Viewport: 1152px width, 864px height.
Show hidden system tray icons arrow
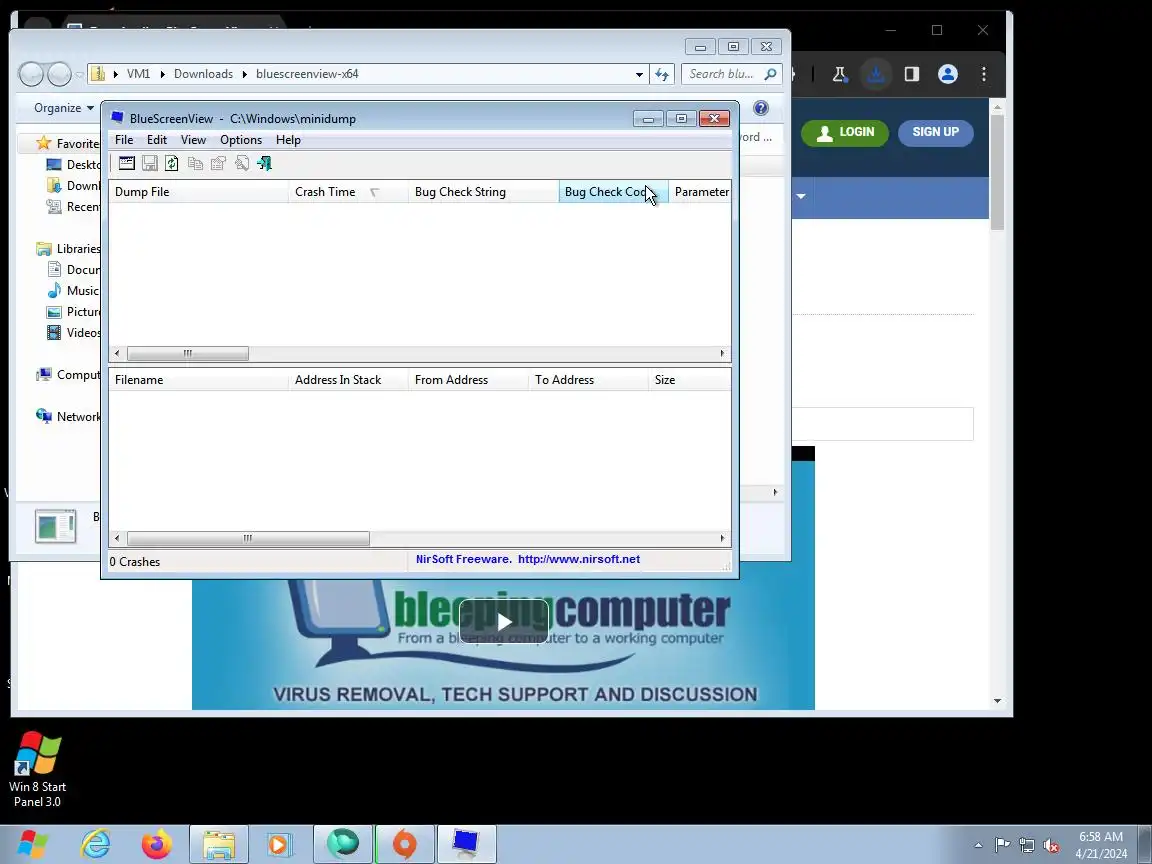(978, 846)
